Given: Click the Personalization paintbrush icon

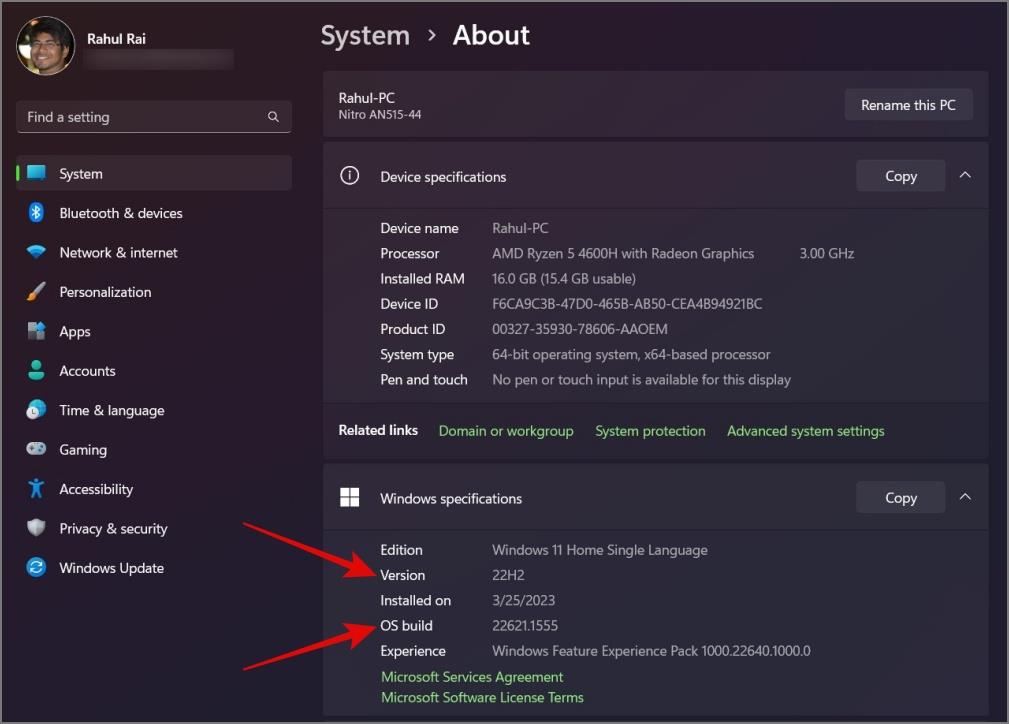Looking at the screenshot, I should [36, 292].
